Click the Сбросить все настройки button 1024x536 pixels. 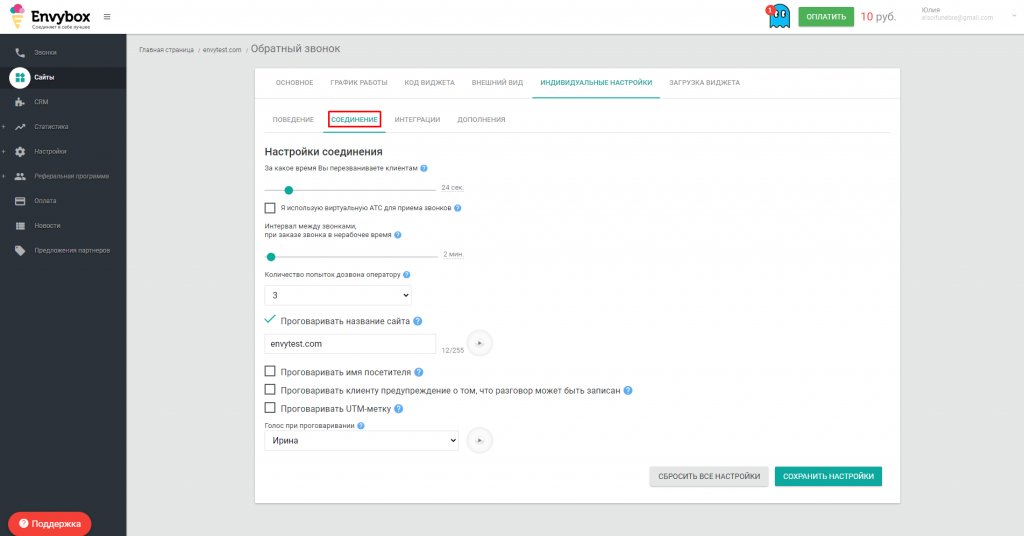pos(709,477)
